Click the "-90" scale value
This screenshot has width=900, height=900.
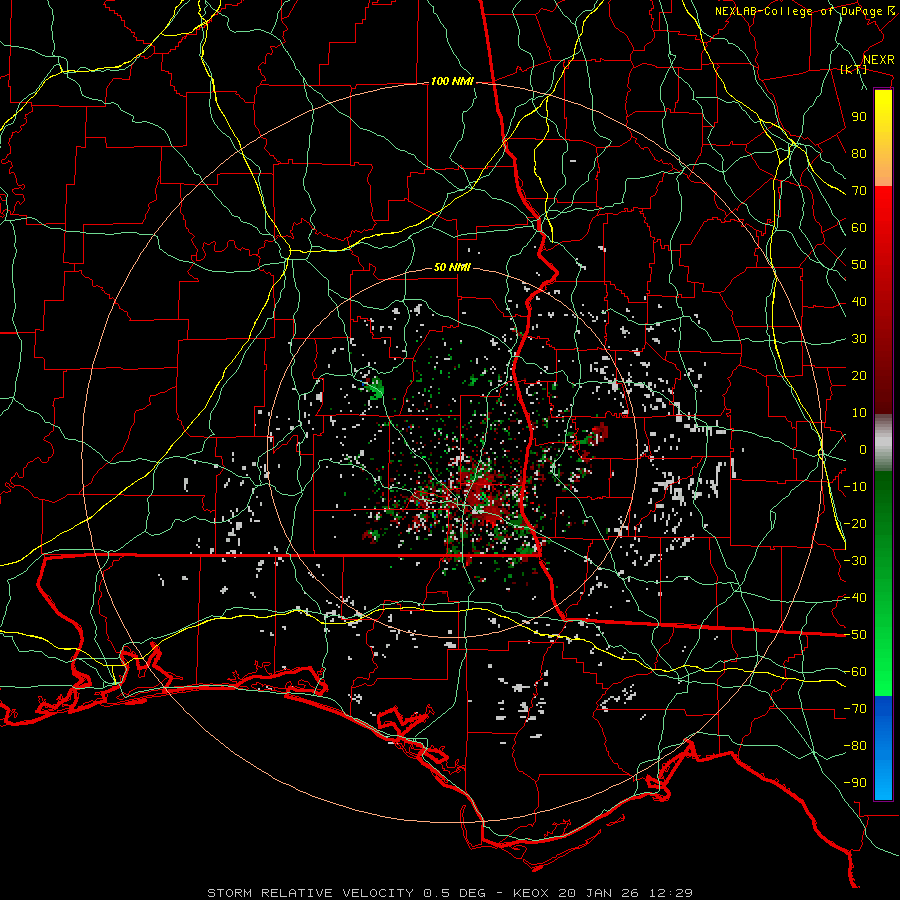pyautogui.click(x=855, y=783)
